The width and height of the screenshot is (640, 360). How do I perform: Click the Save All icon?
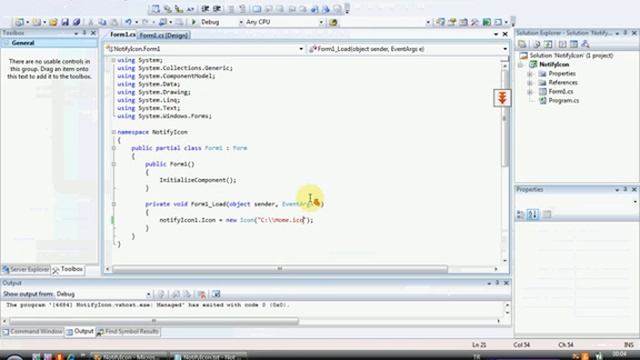[76, 22]
